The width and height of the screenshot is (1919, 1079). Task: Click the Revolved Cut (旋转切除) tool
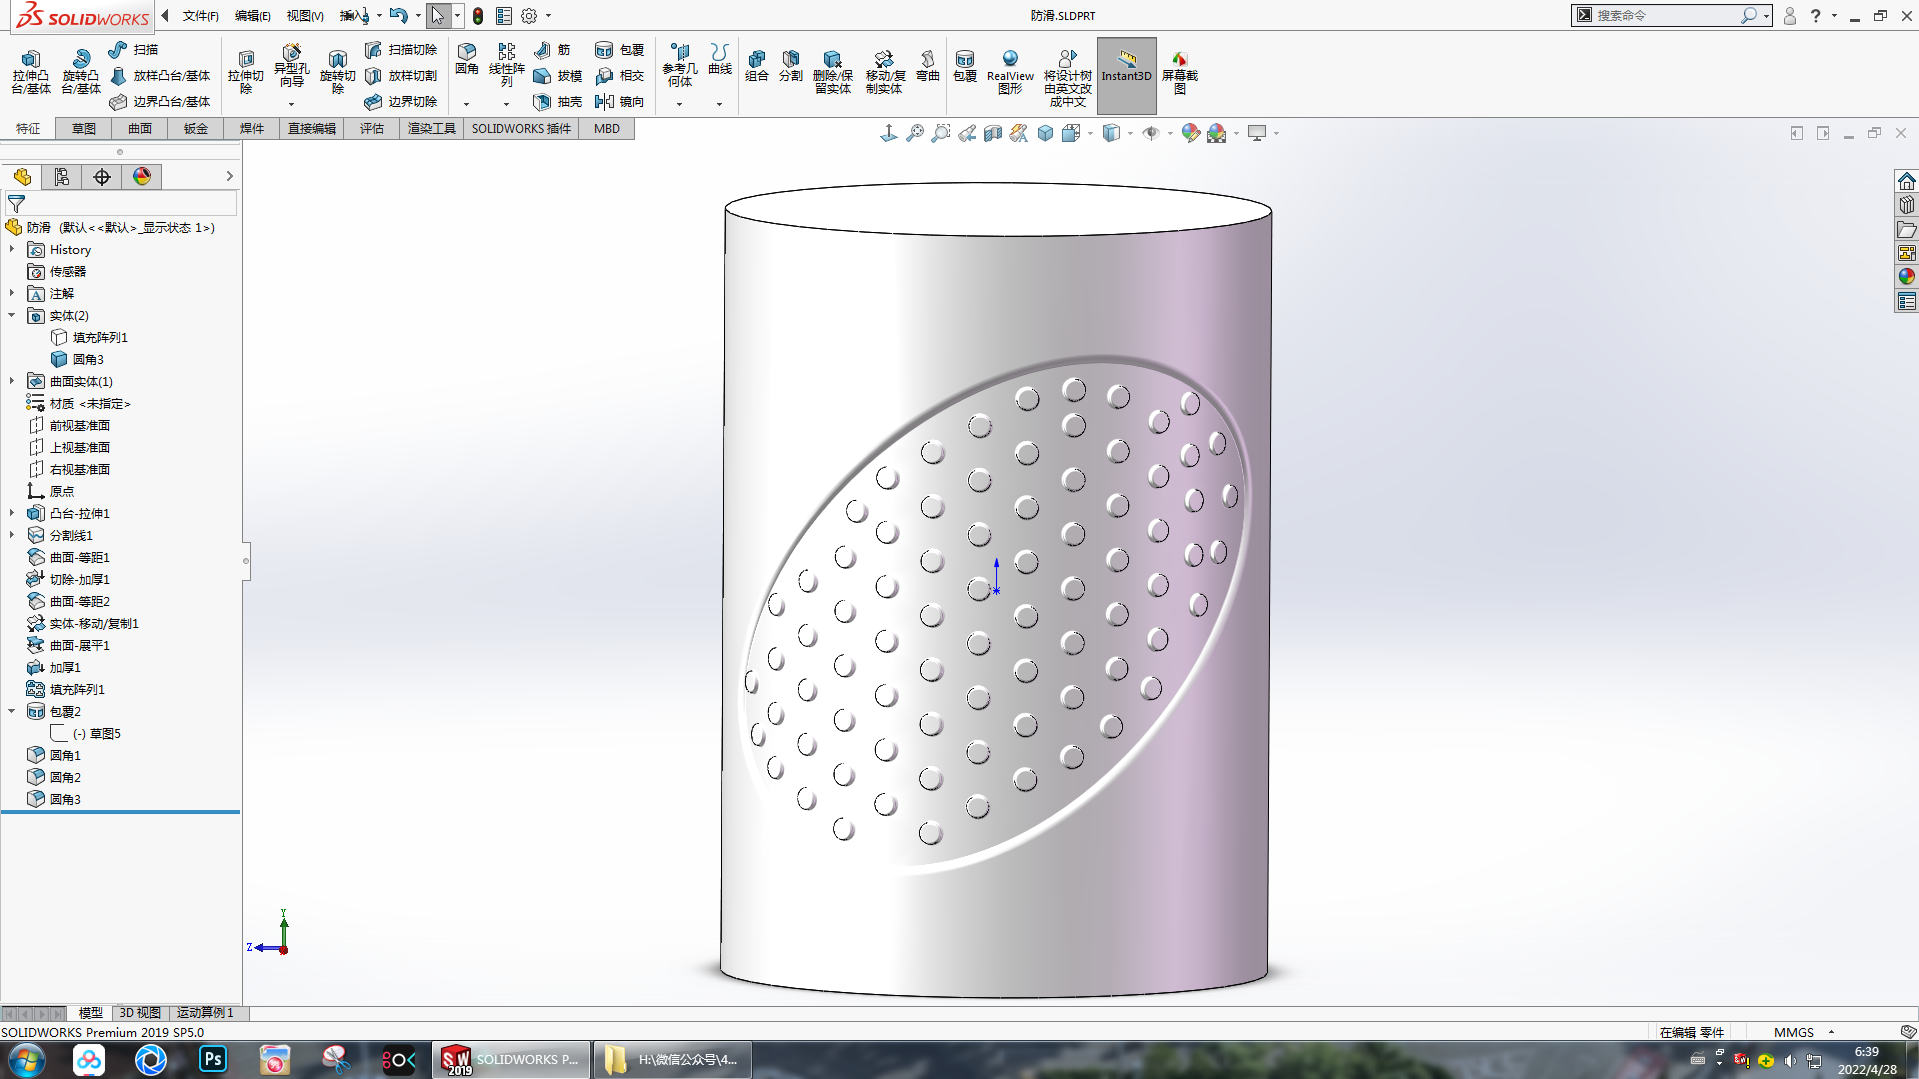337,72
